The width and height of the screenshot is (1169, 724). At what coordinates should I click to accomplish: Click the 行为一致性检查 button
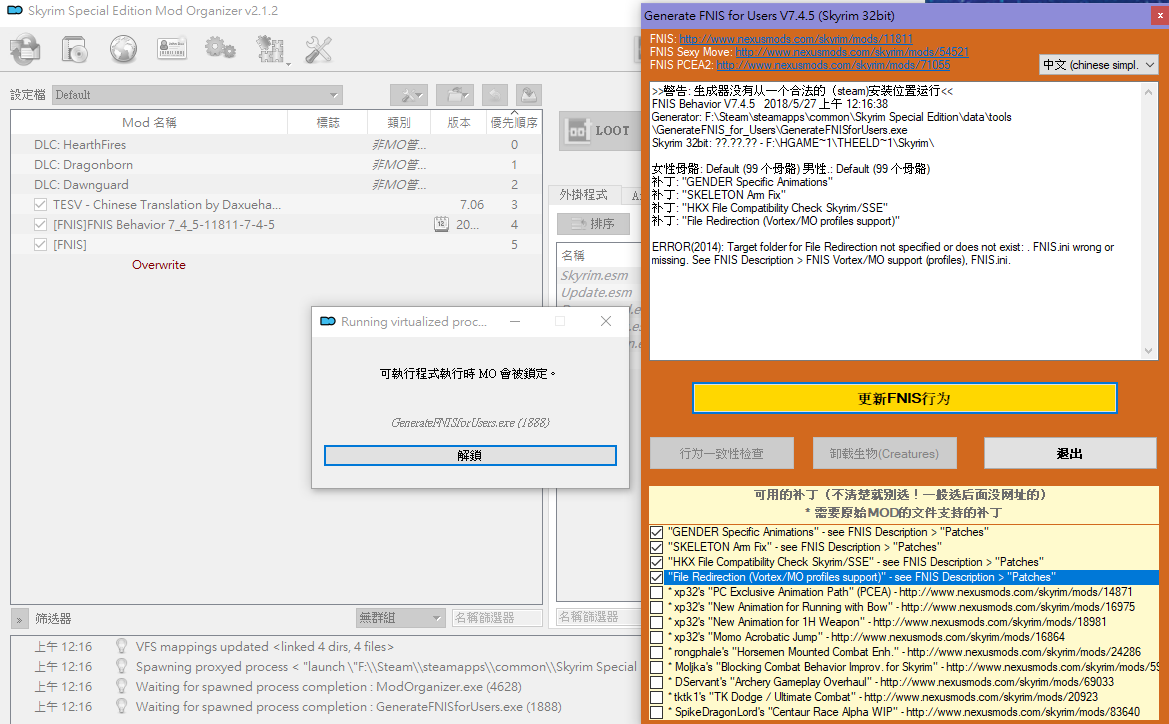click(x=722, y=453)
